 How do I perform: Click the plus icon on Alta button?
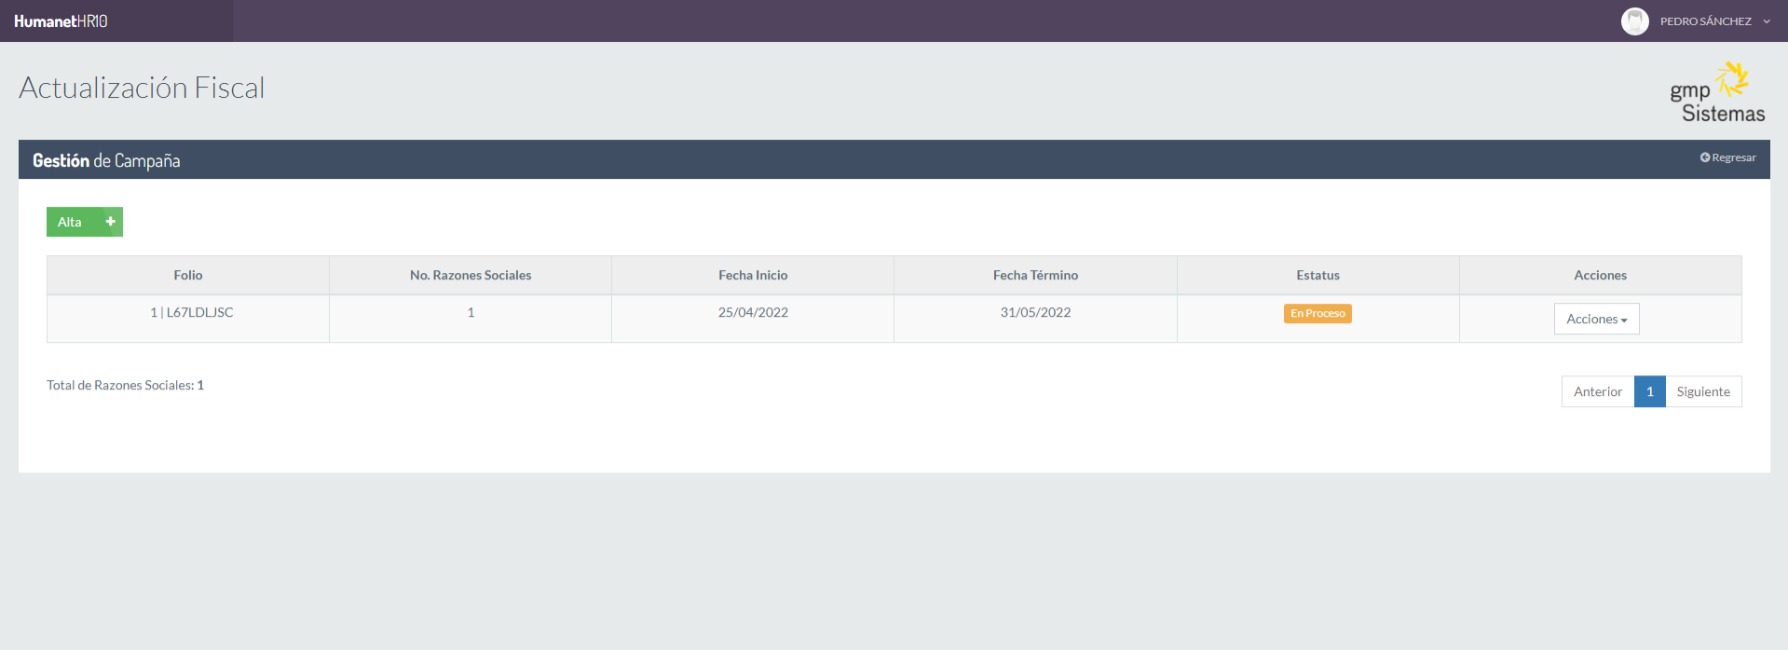[x=110, y=222]
